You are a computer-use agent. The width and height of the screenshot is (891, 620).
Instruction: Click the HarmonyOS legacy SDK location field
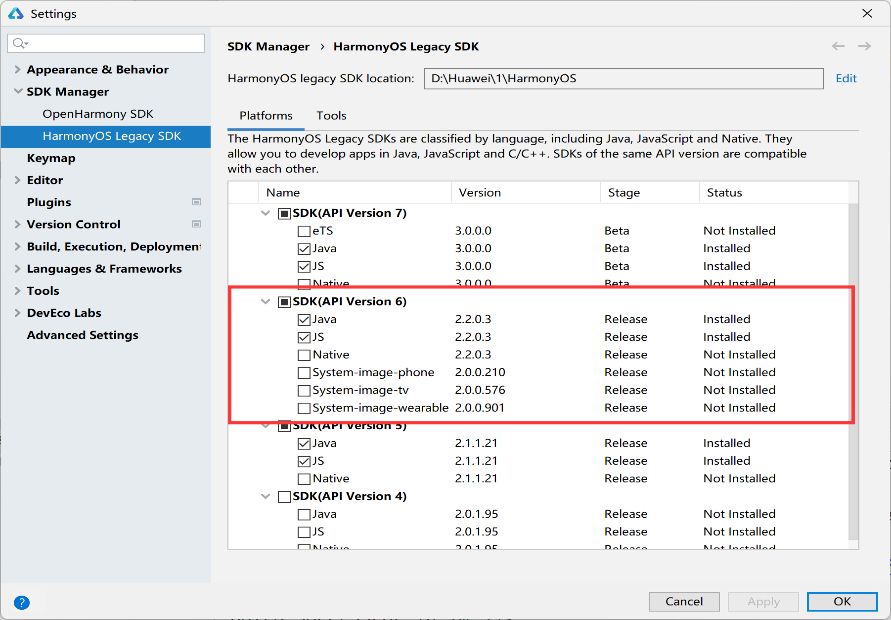click(623, 78)
